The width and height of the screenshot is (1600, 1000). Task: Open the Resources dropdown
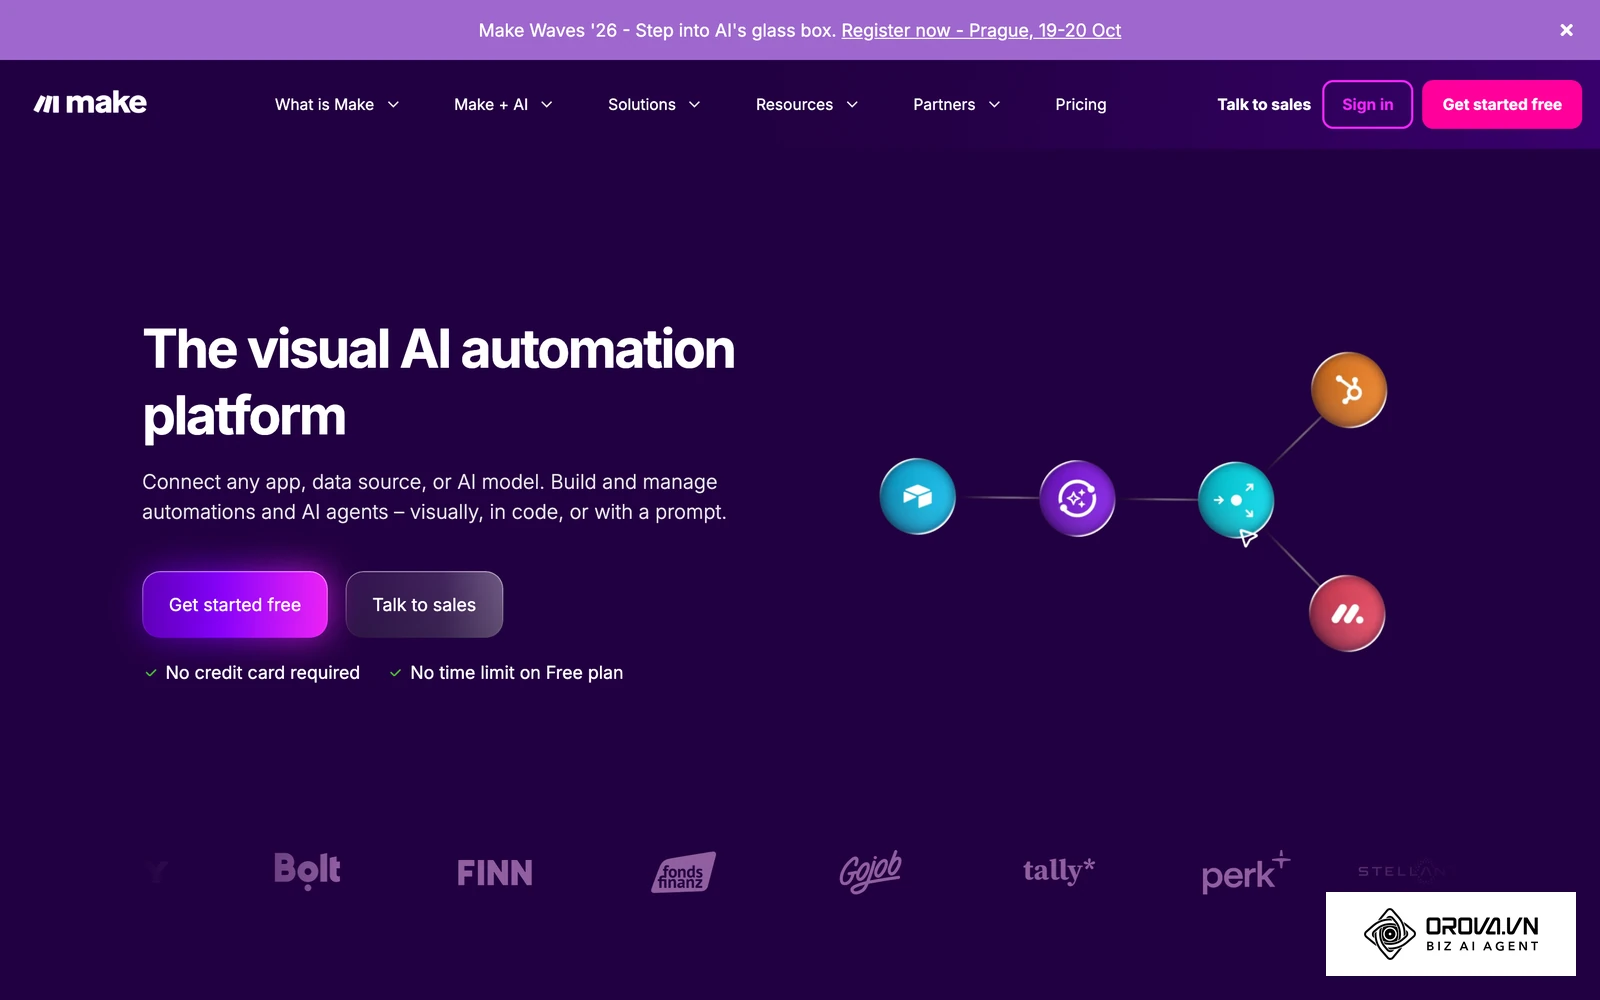pyautogui.click(x=807, y=104)
